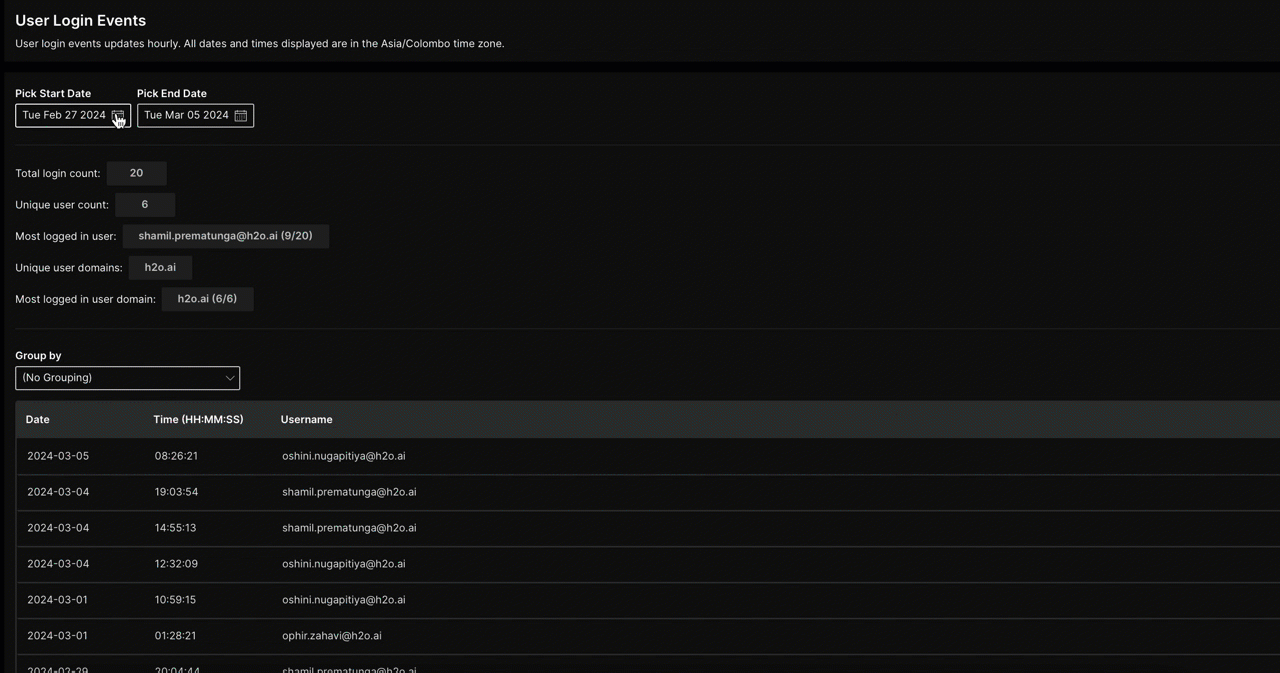1280x673 pixels.
Task: Select ophir.zahavi@h2o.ai username entry
Action: tap(331, 636)
